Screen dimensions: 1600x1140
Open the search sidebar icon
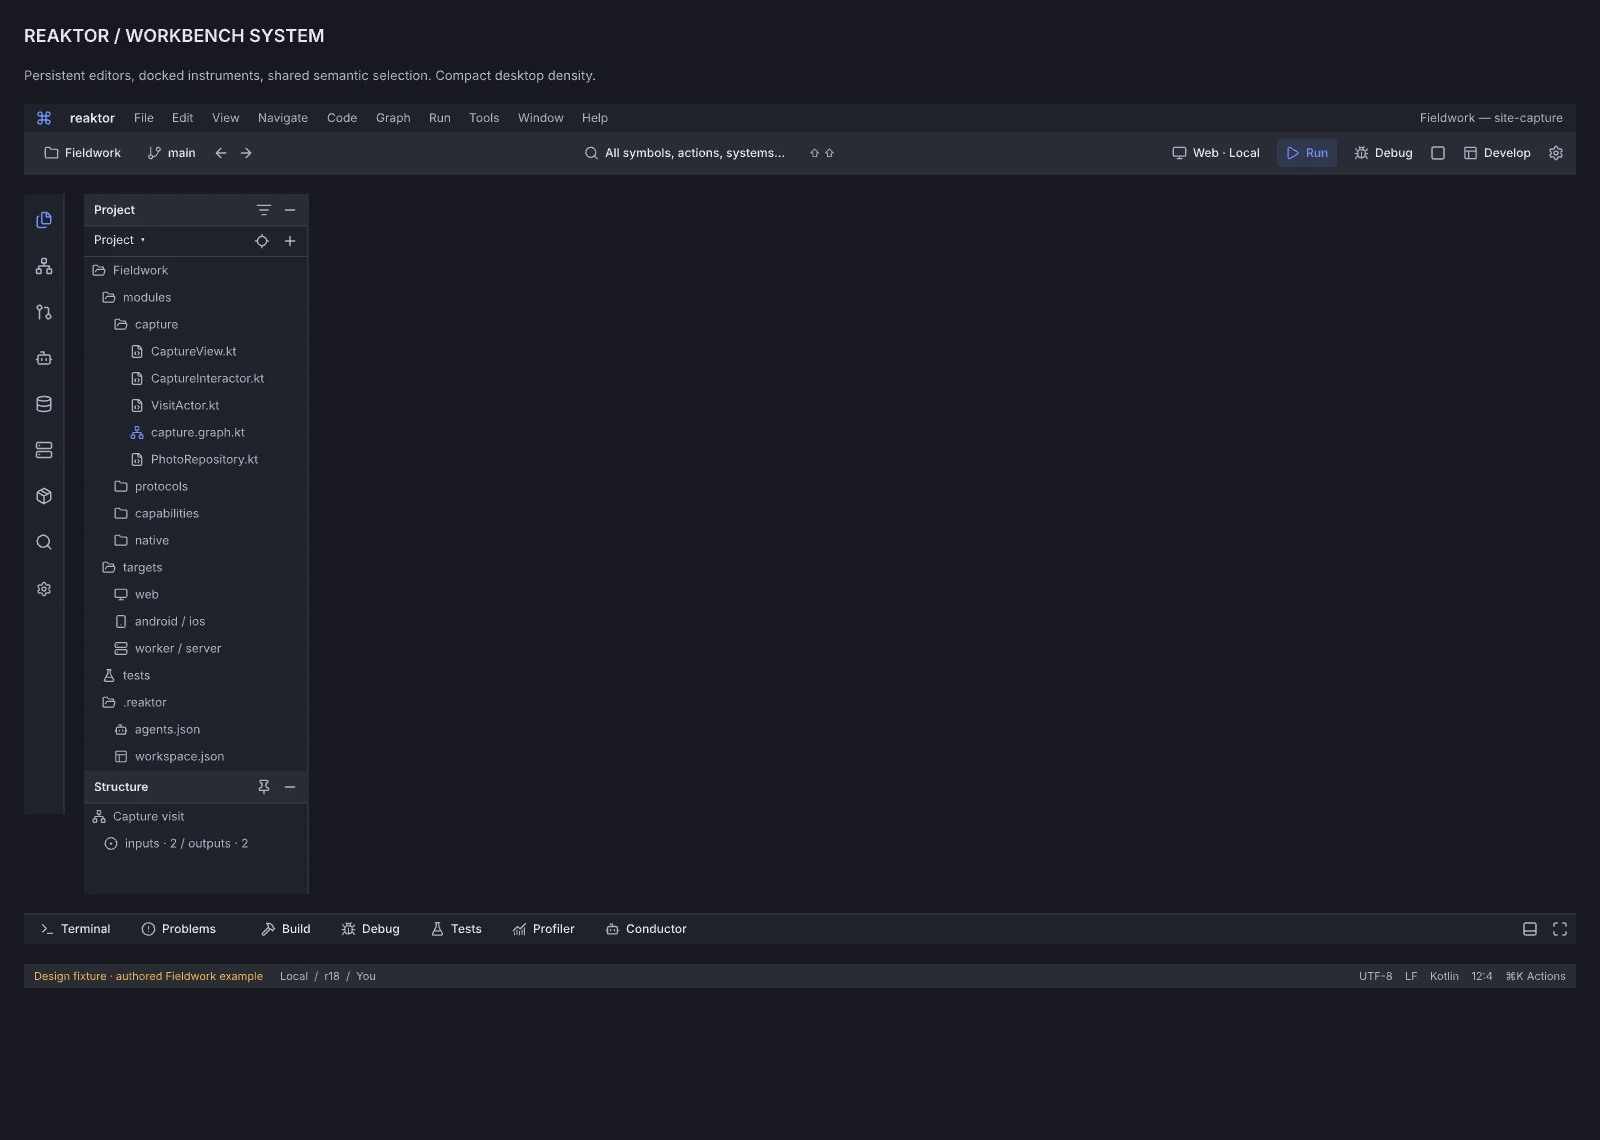coord(44,542)
